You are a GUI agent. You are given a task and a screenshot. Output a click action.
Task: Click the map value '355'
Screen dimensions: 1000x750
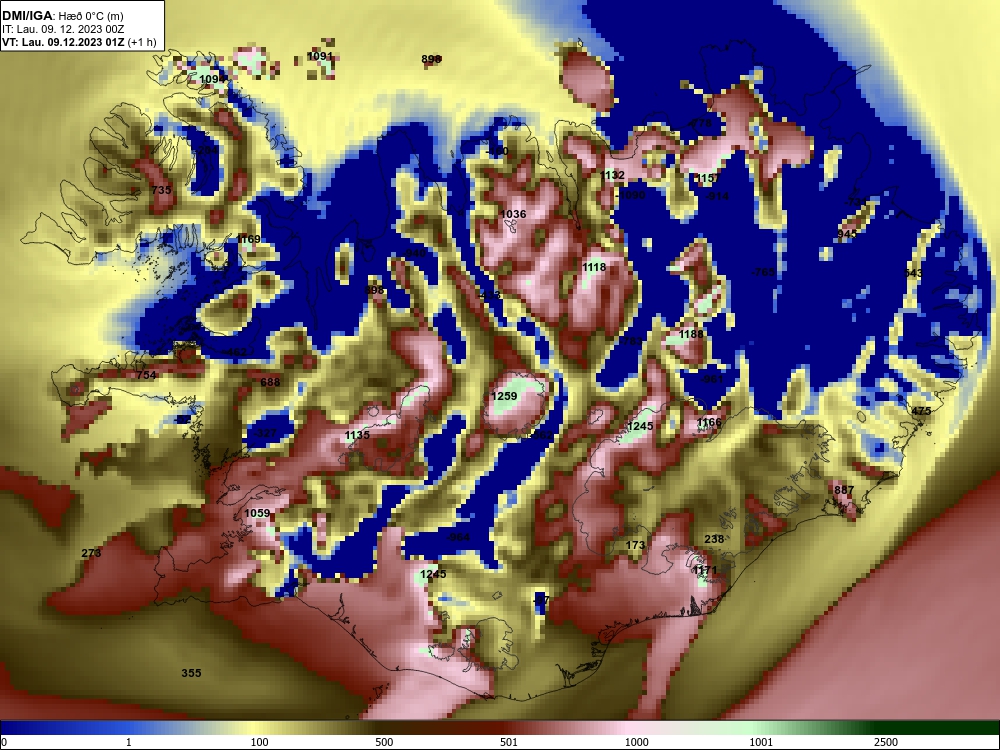(x=191, y=673)
